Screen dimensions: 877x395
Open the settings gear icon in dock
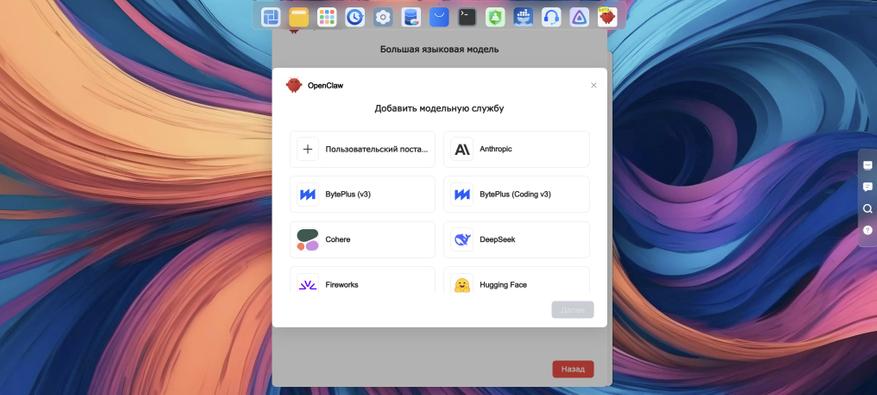pyautogui.click(x=383, y=17)
